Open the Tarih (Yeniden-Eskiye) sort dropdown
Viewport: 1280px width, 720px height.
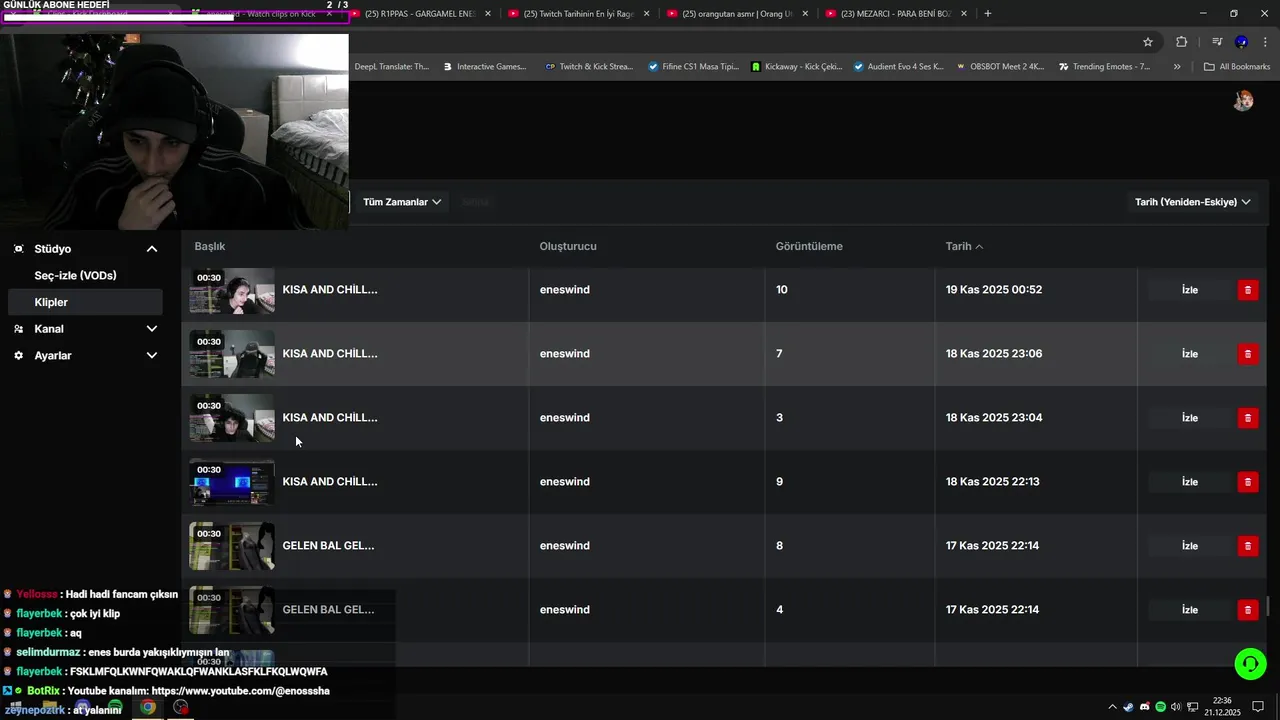point(1192,202)
